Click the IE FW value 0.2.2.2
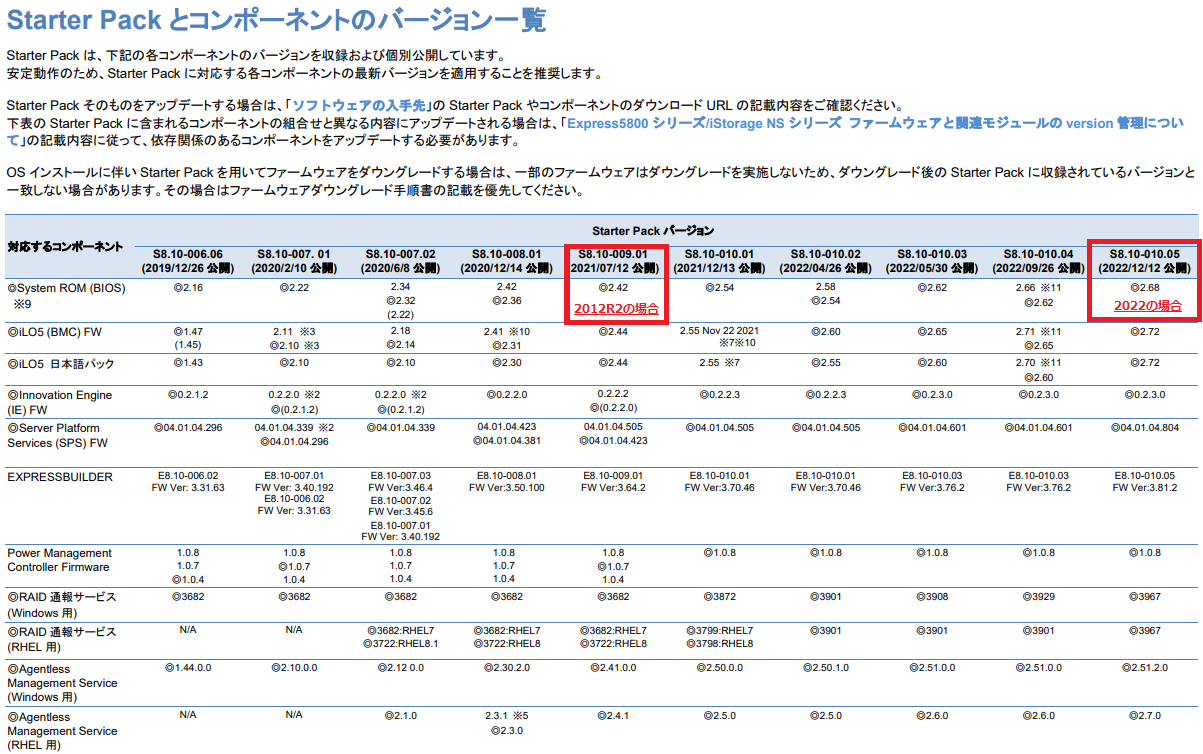The height and width of the screenshot is (754, 1203). click(x=614, y=394)
